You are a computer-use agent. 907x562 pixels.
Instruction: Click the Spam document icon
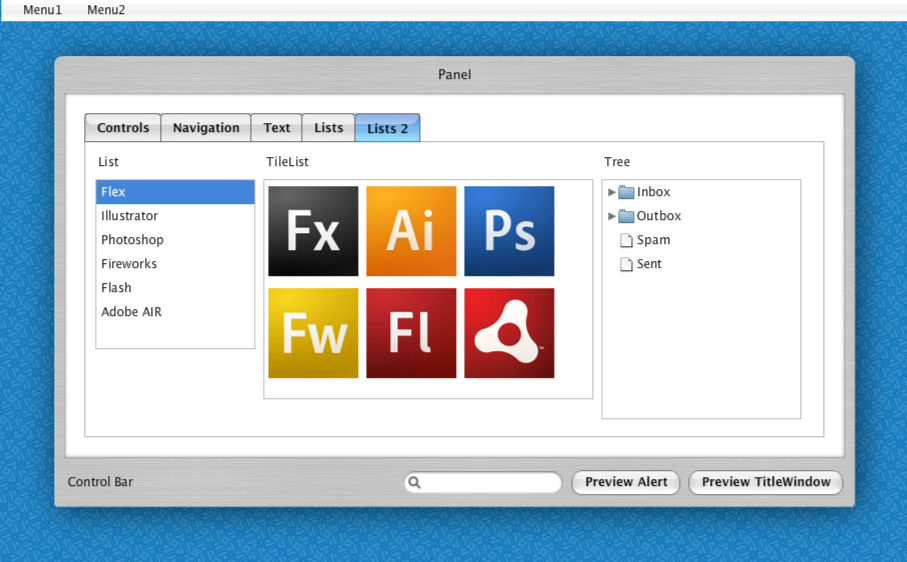tap(626, 240)
